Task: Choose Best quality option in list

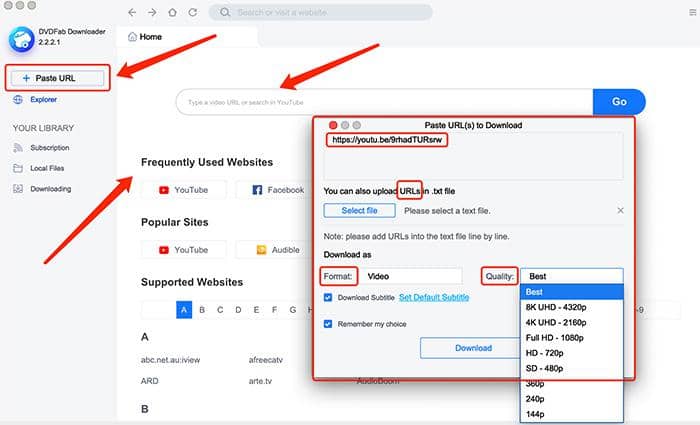Action: [x=572, y=292]
